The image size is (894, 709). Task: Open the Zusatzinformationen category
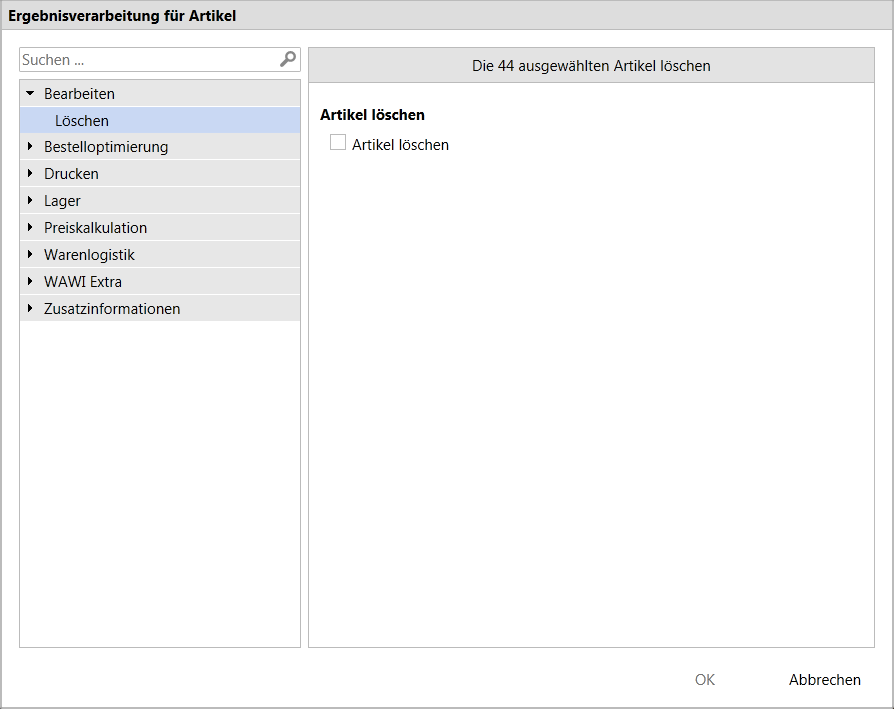pos(160,308)
